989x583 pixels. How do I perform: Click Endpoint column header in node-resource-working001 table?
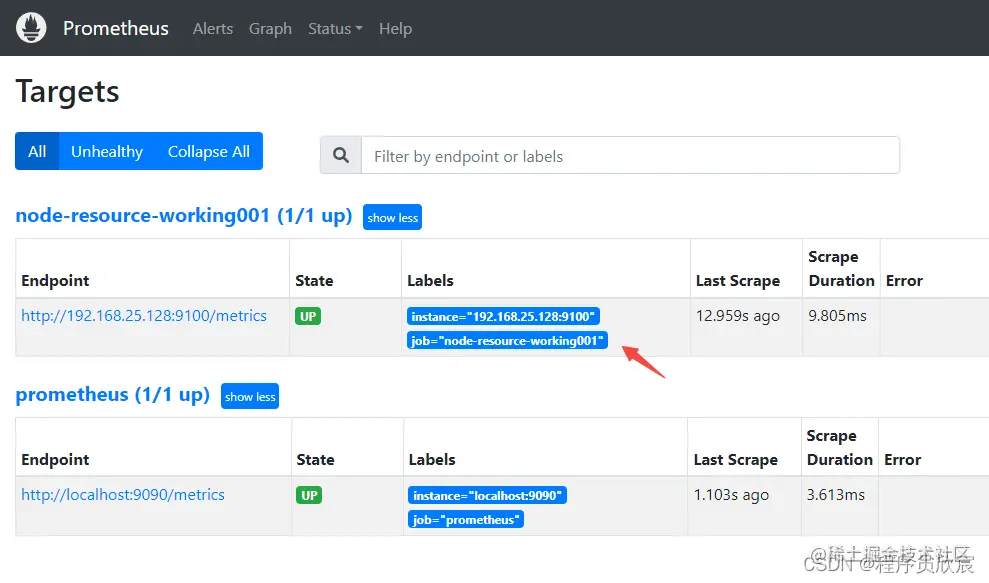55,281
